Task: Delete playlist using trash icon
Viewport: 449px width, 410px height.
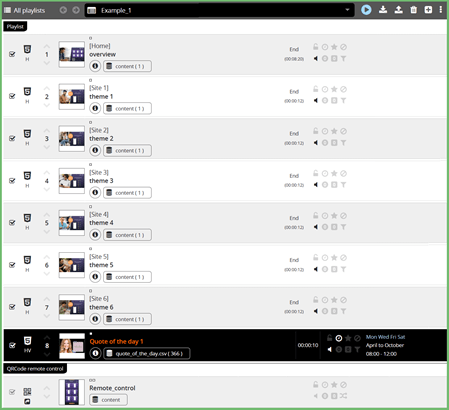Action: pos(414,10)
